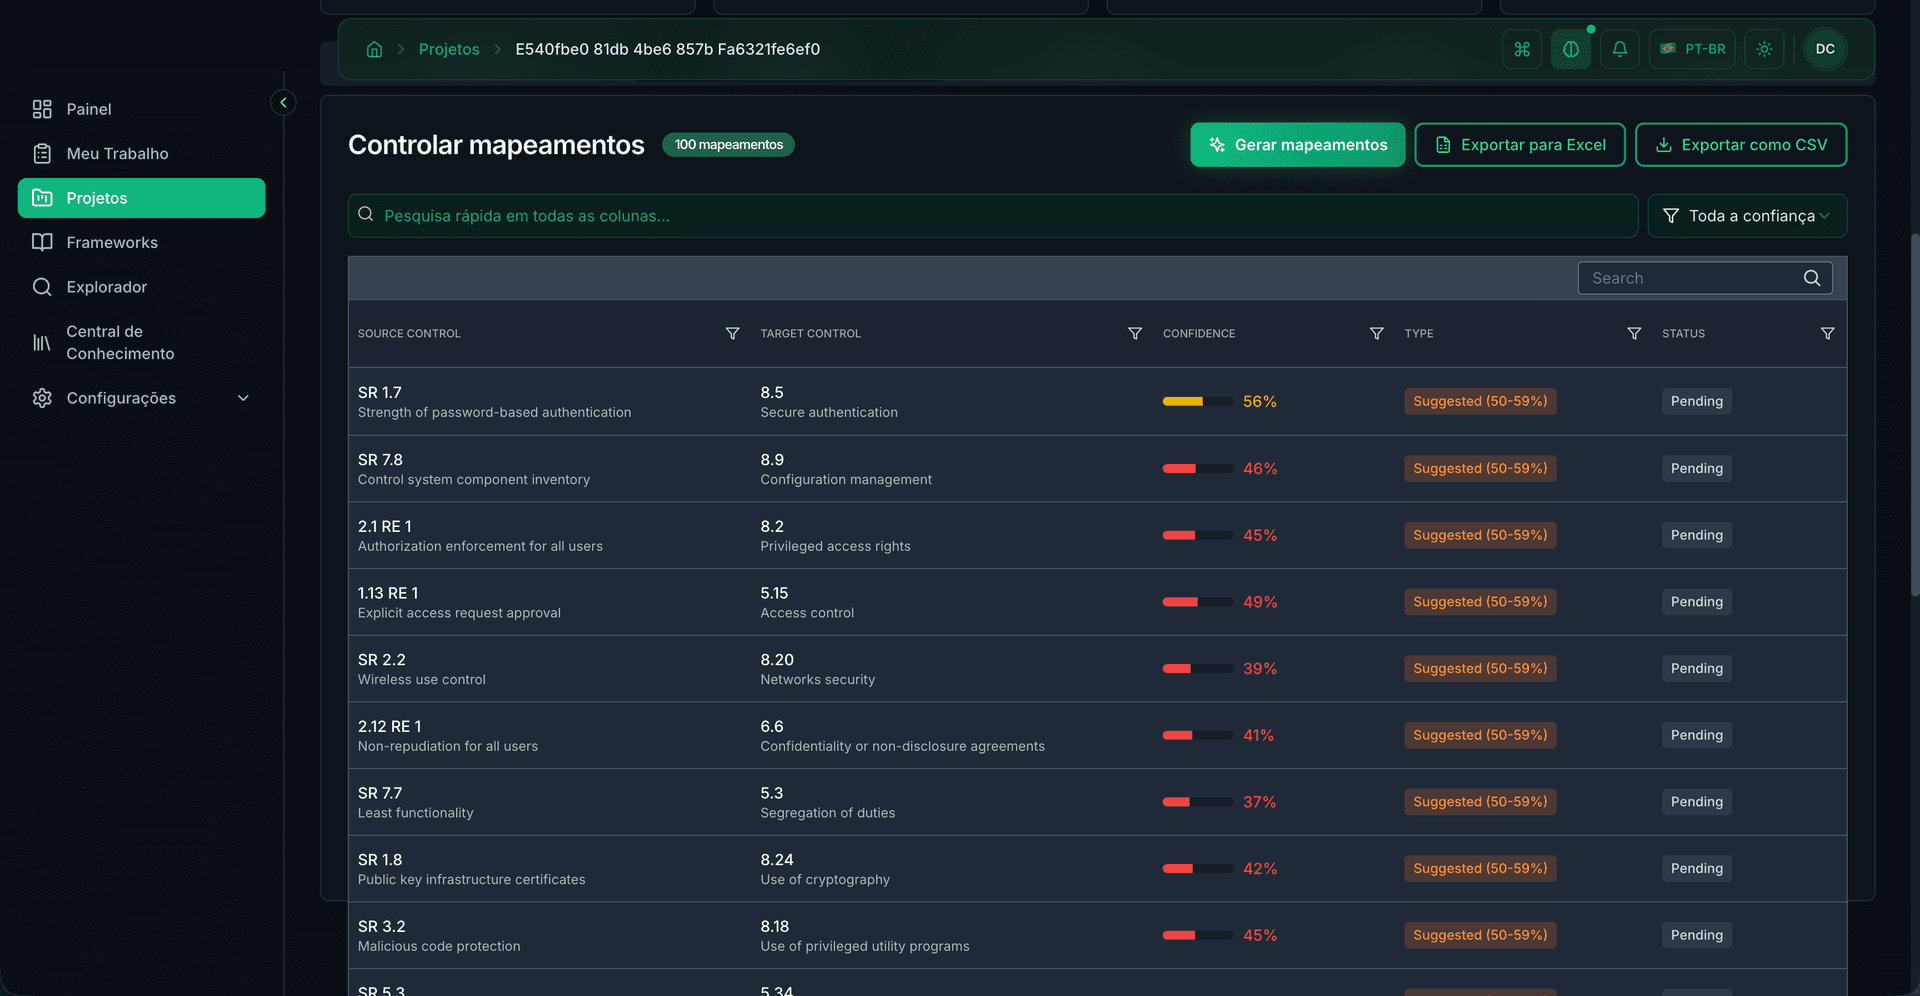Image resolution: width=1920 pixels, height=996 pixels.
Task: Export mappings as CSV
Action: (x=1740, y=144)
